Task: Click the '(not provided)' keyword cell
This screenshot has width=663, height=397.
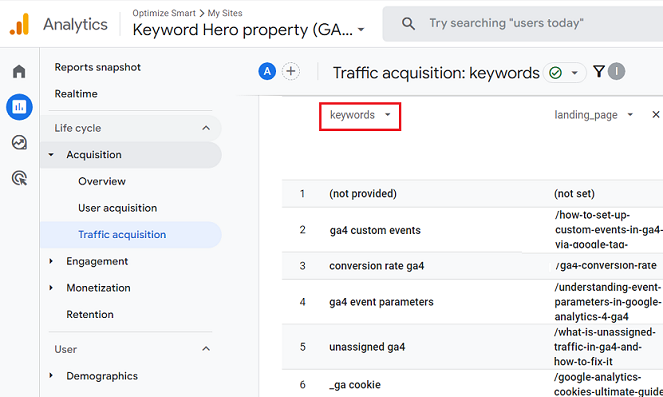Action: tap(363, 194)
